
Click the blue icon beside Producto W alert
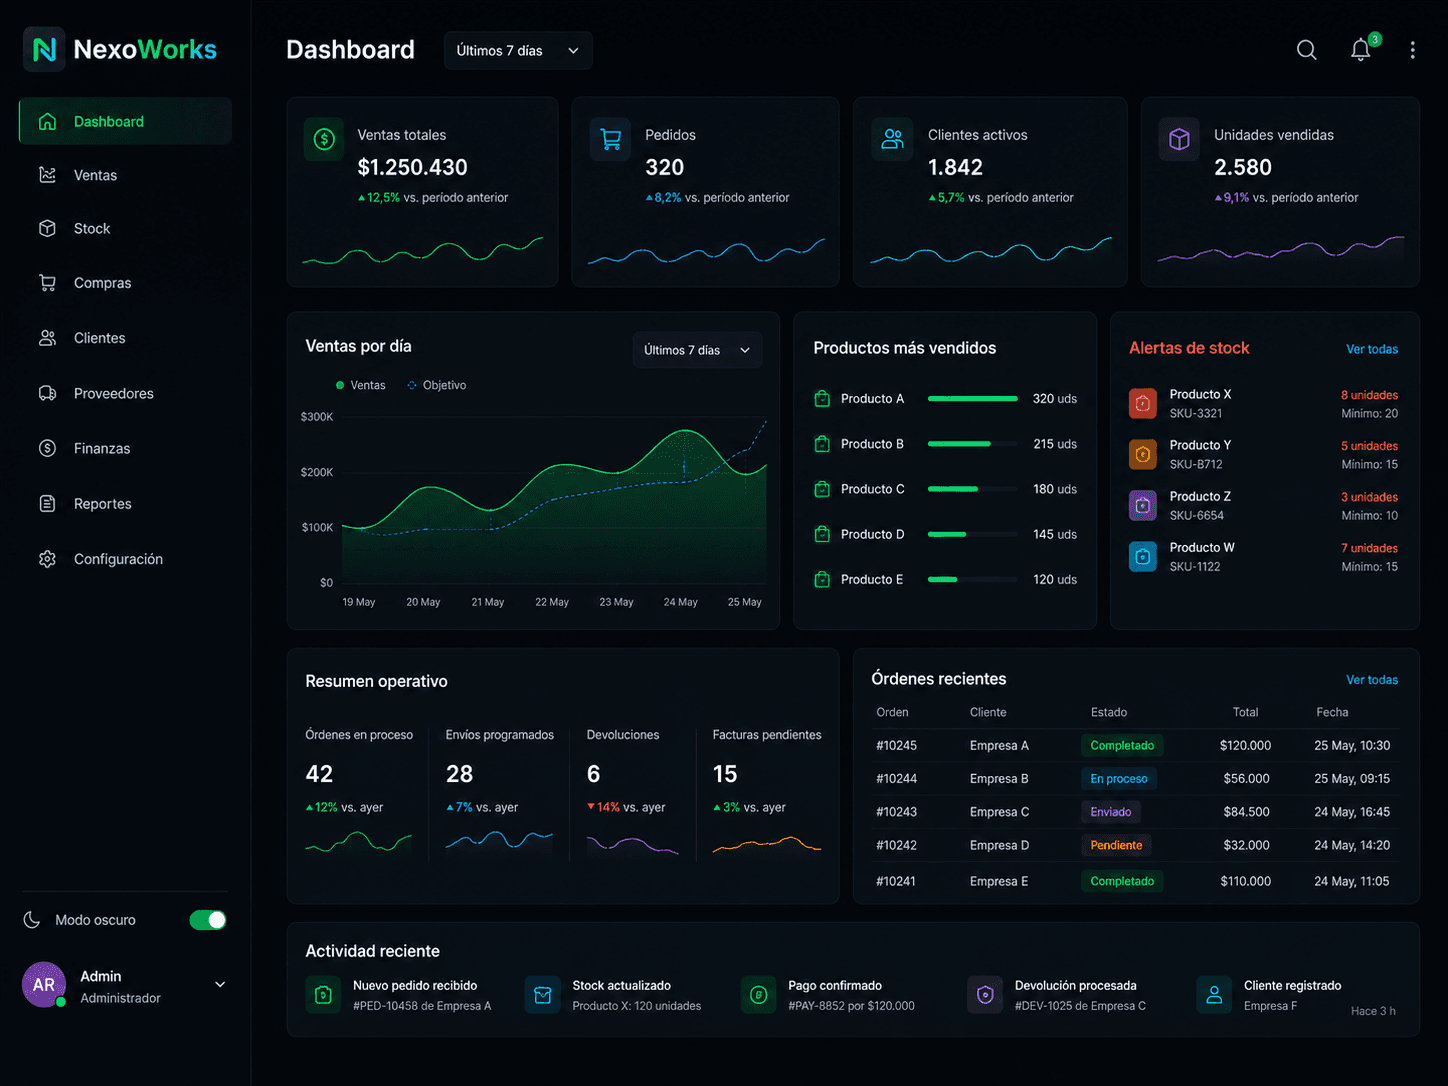tap(1142, 556)
